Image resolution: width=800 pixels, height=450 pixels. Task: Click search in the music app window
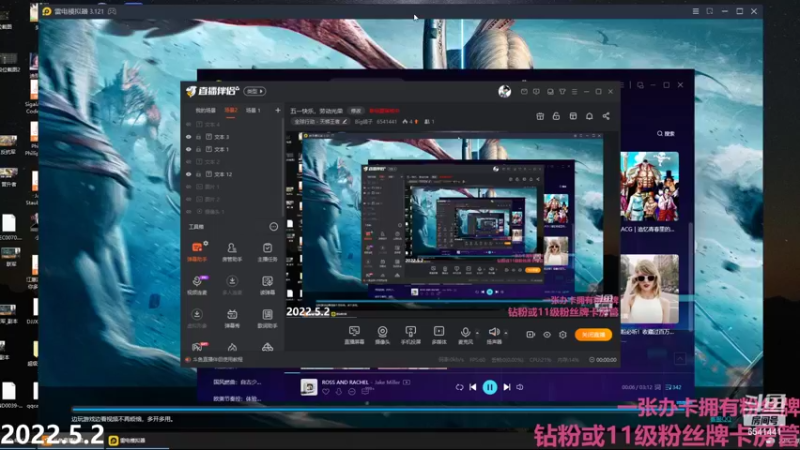666,134
